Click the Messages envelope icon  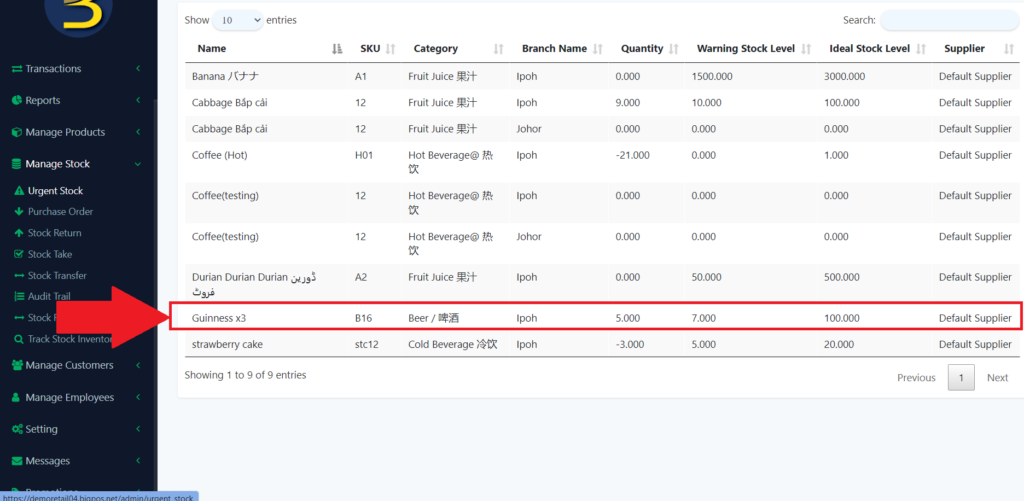[x=16, y=462]
